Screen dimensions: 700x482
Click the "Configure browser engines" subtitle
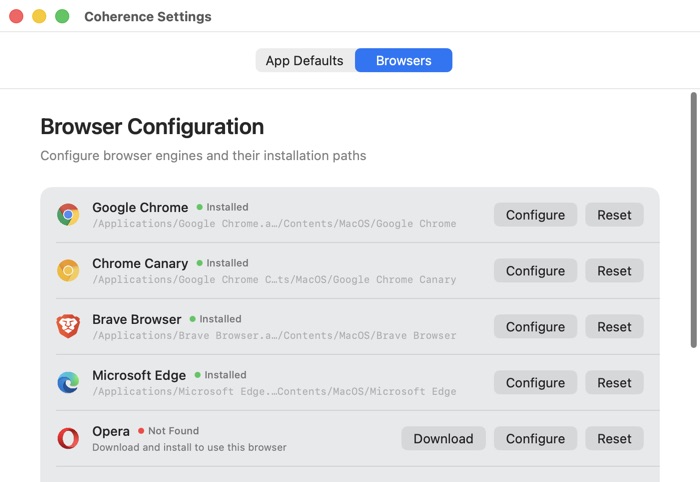(x=203, y=155)
